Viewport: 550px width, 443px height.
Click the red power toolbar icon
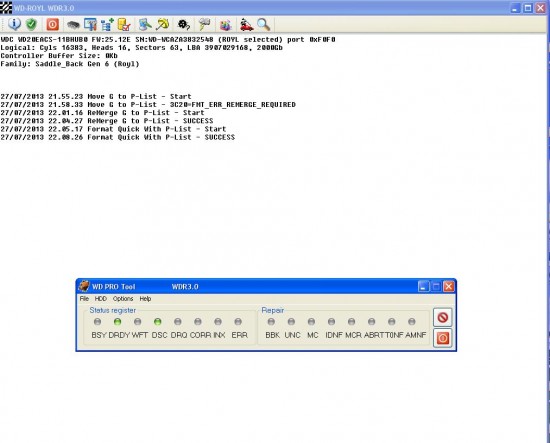point(53,24)
